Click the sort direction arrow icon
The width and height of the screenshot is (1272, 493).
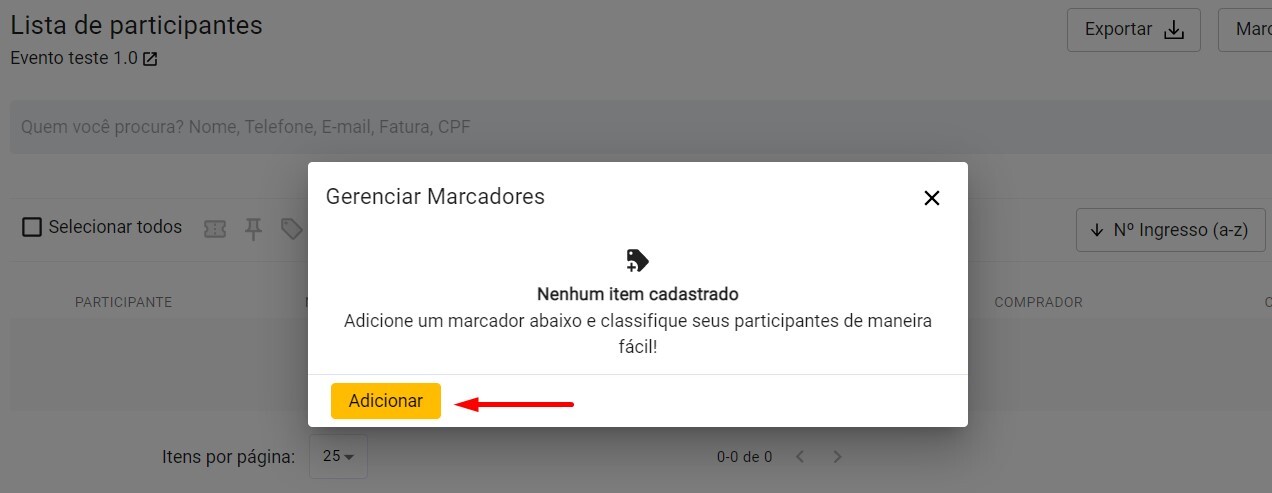pos(1096,230)
